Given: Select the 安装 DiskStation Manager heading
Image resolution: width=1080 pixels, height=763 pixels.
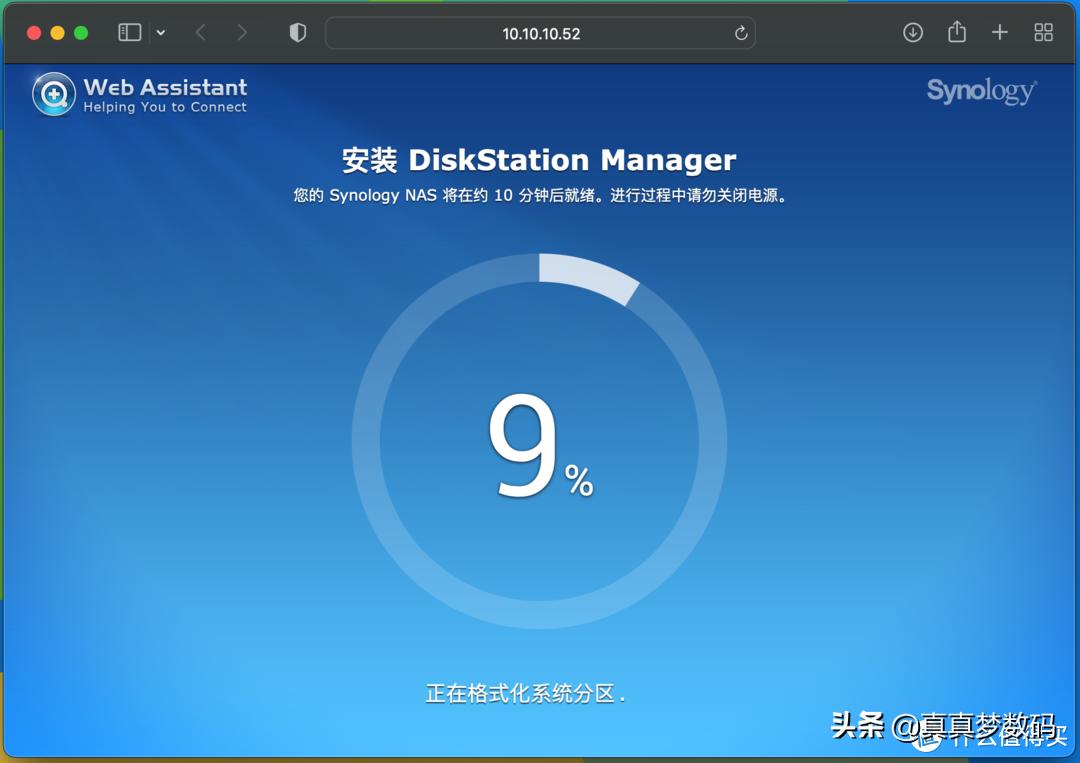Looking at the screenshot, I should point(540,159).
